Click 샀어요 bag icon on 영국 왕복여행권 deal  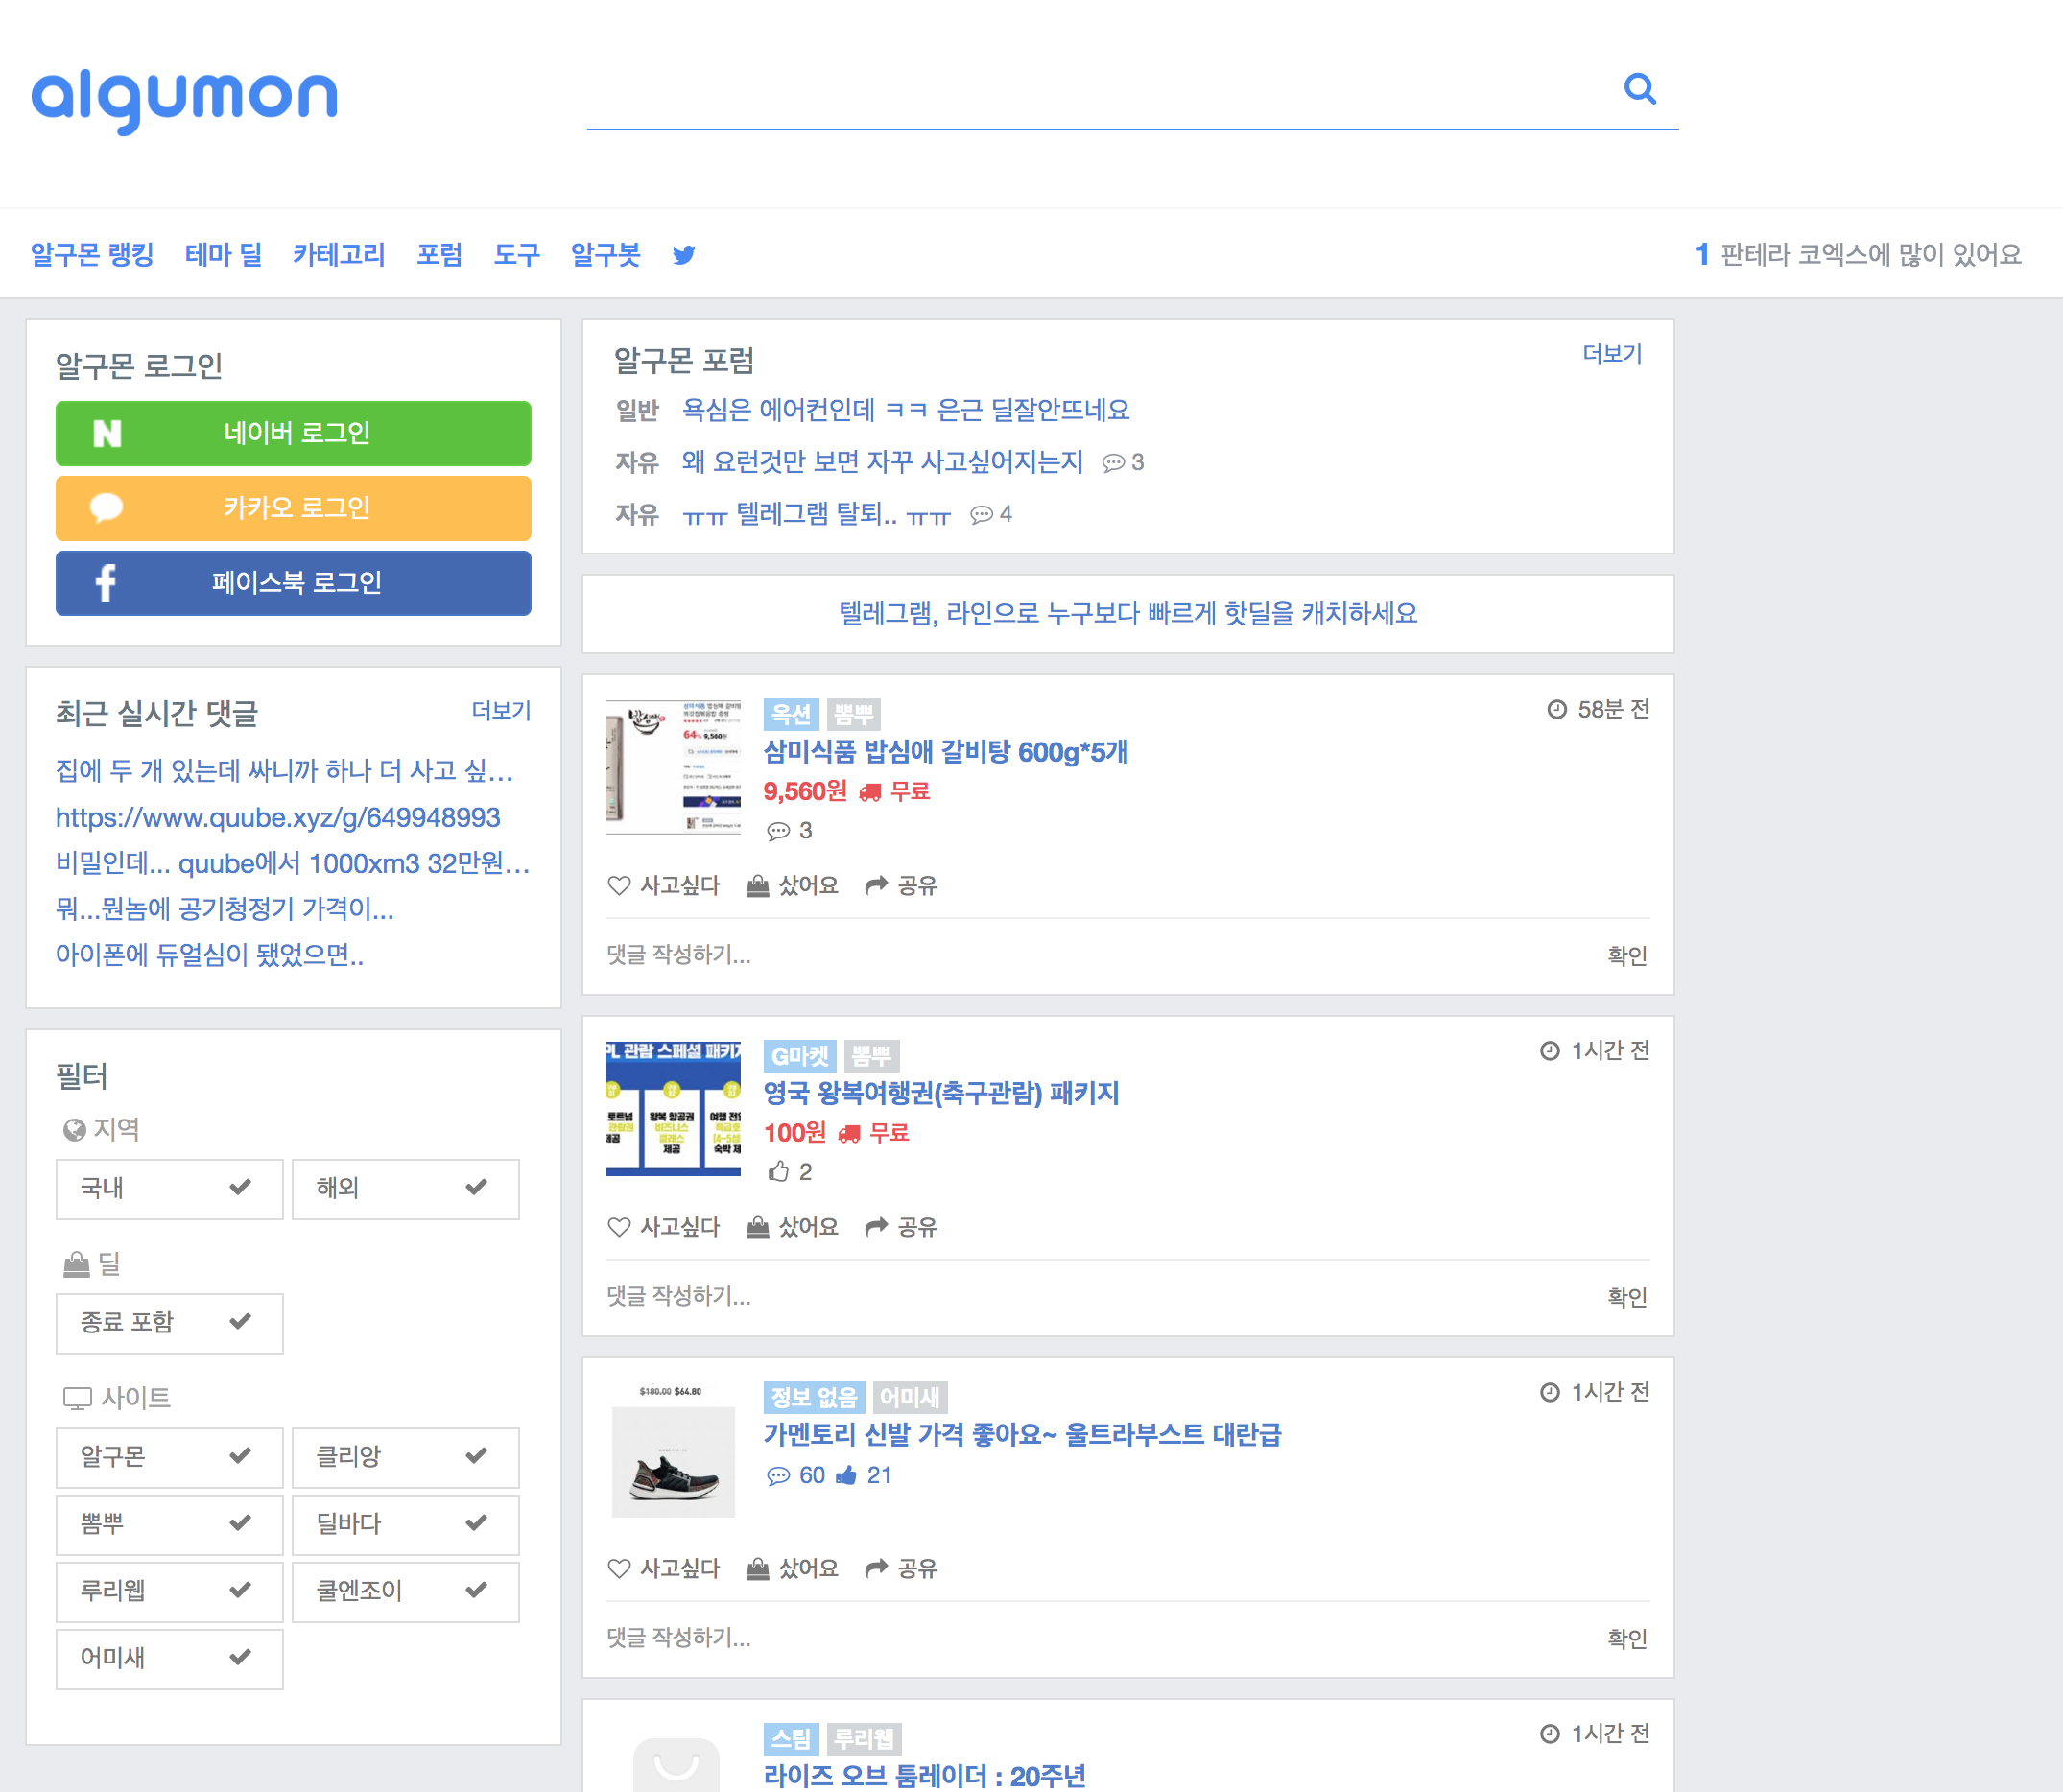(758, 1227)
